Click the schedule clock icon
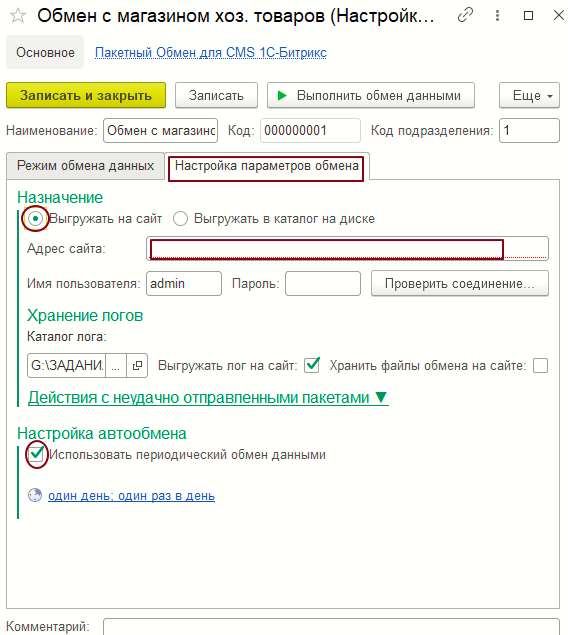The width and height of the screenshot is (568, 635). click(x=35, y=495)
